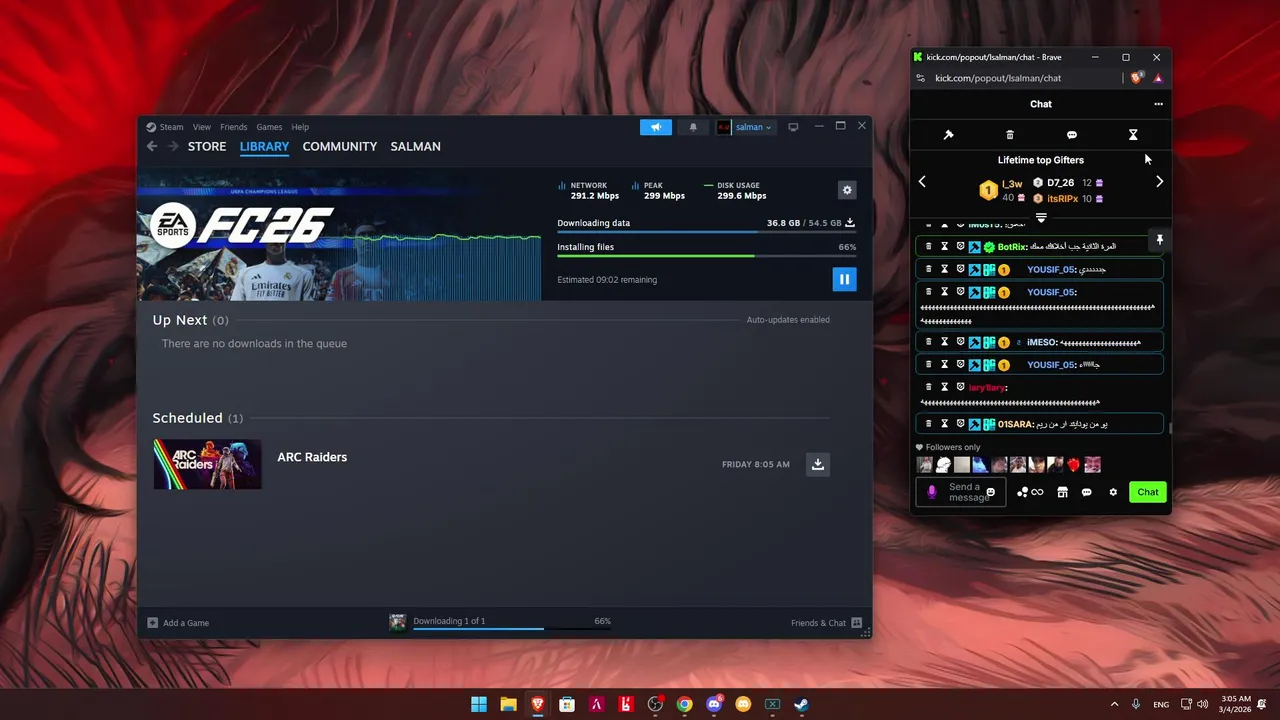Click the green Chat send button

(x=1148, y=492)
